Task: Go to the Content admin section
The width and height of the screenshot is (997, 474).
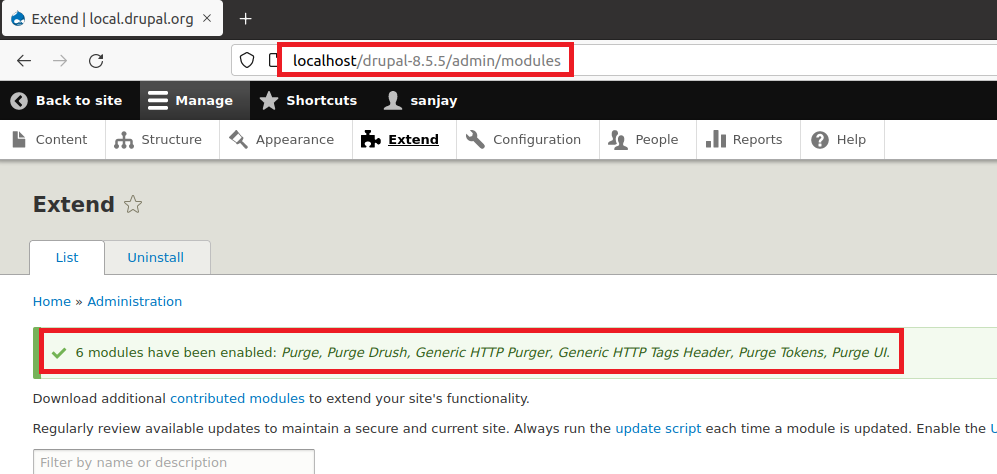Action: click(50, 140)
